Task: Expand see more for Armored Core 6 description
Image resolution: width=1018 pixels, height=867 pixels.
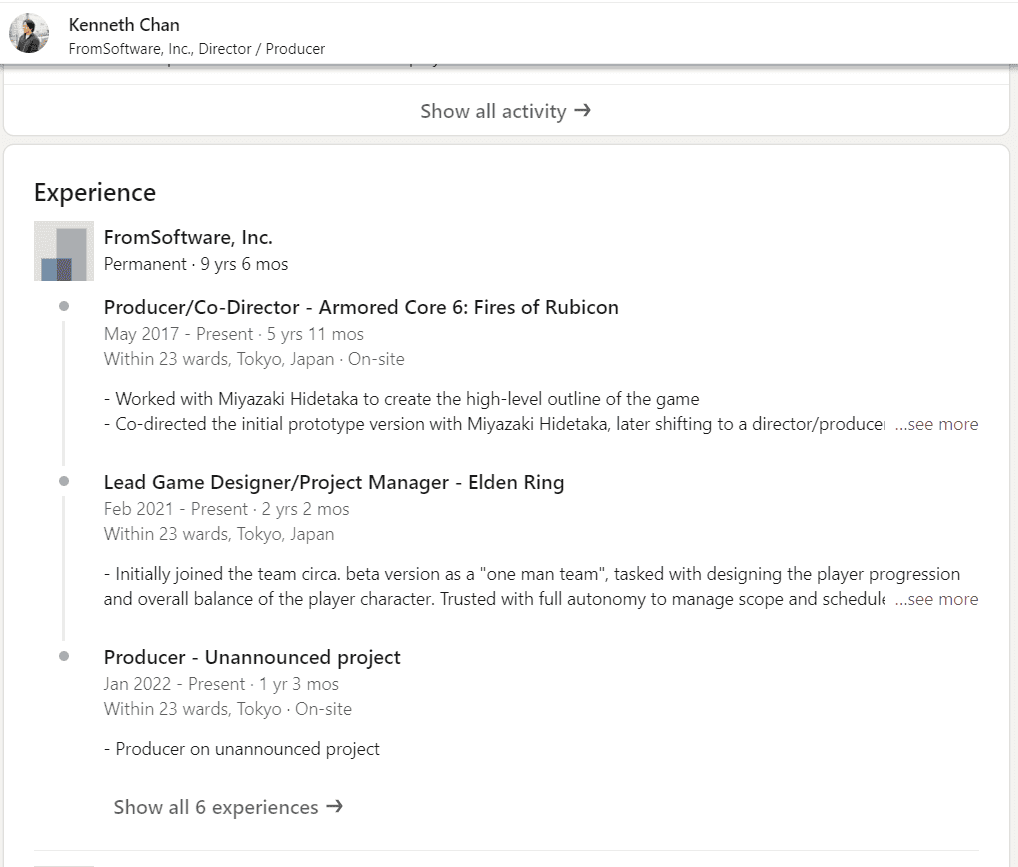Action: (x=936, y=424)
